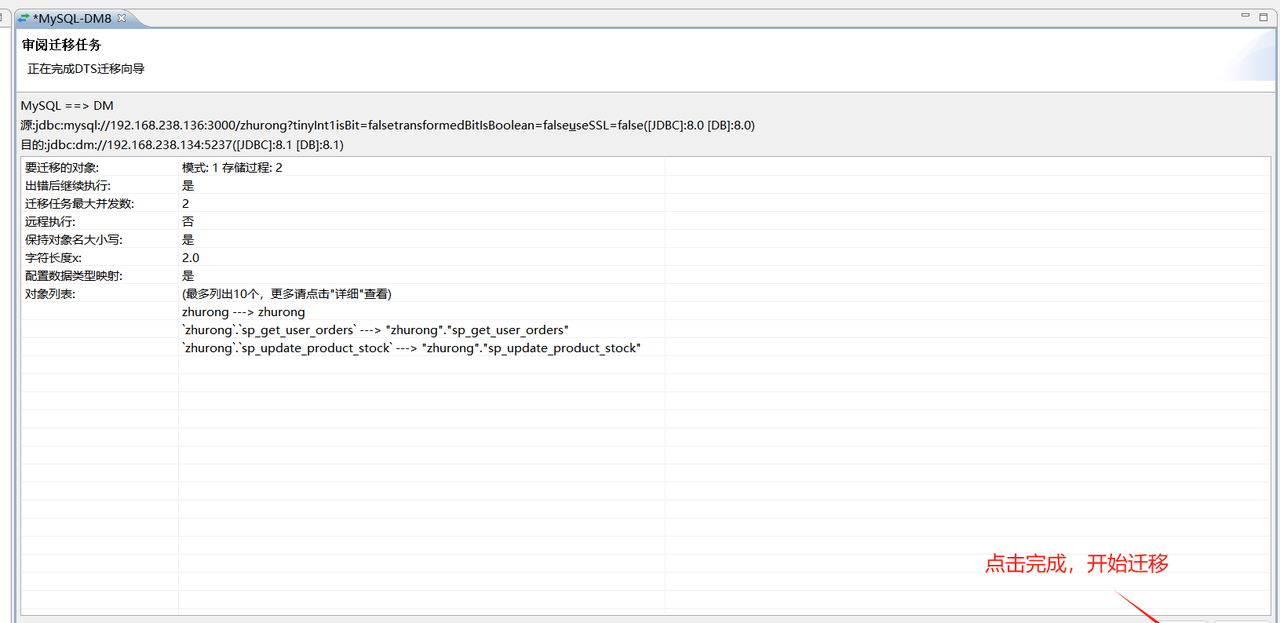Screen dimensions: 1280x623
Task: Select the '配置数据类型映射:' row label
Action: 74,275
